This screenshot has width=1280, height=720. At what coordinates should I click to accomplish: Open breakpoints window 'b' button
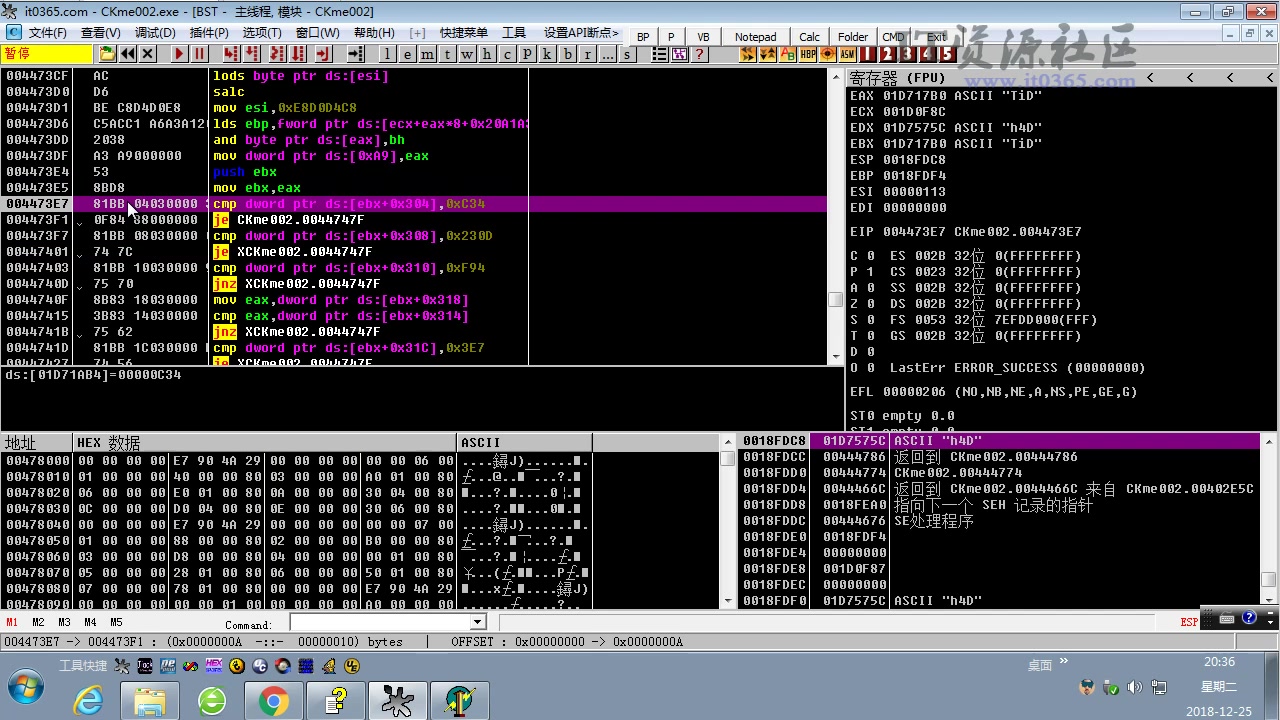tap(567, 54)
